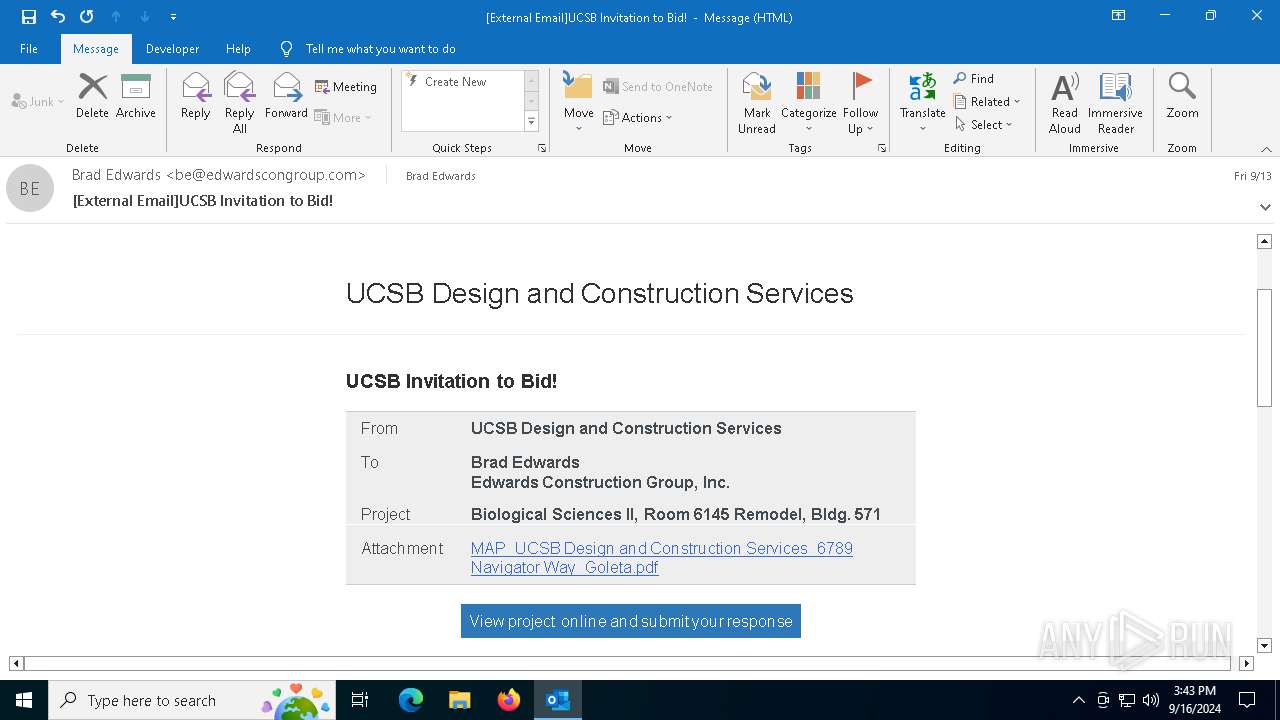Reply to Brad Edwards

[196, 96]
